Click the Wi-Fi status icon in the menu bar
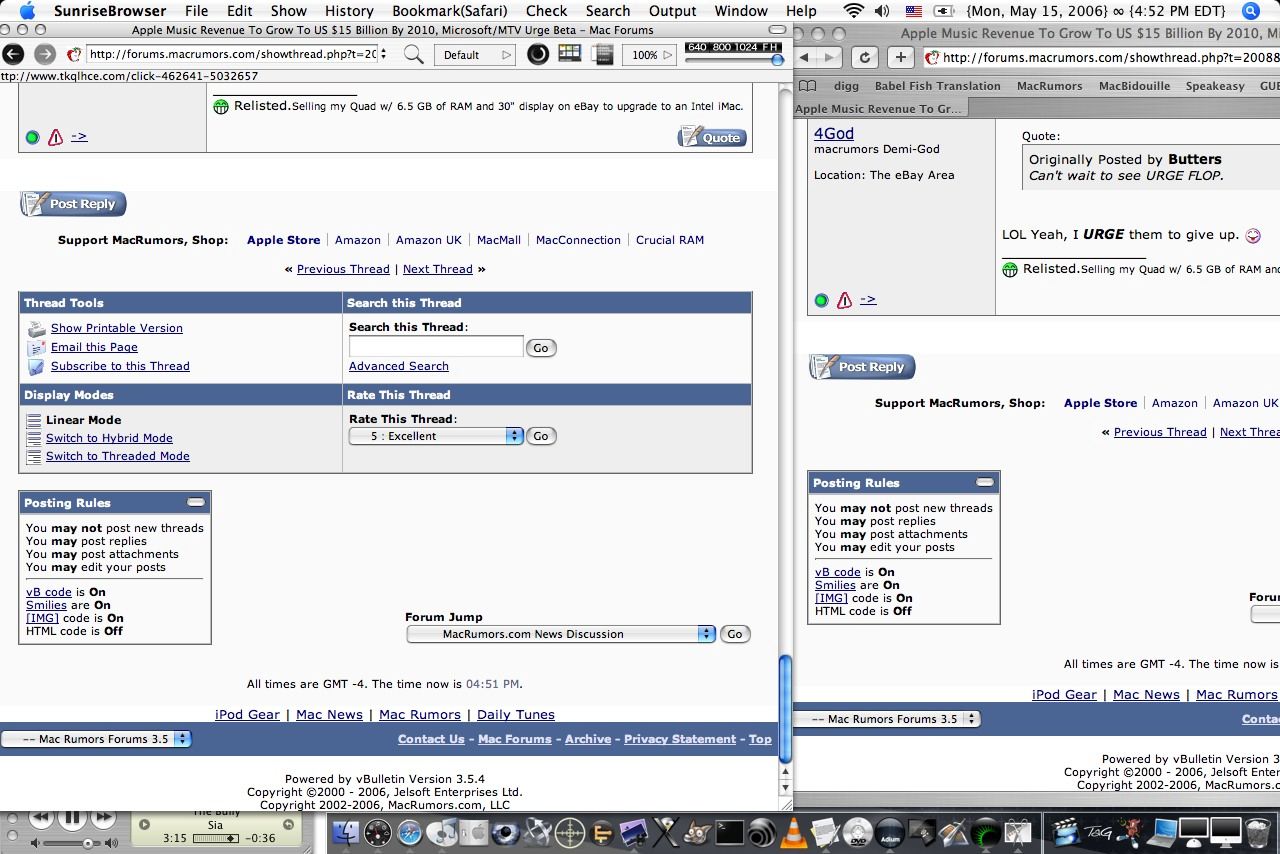 click(x=853, y=11)
